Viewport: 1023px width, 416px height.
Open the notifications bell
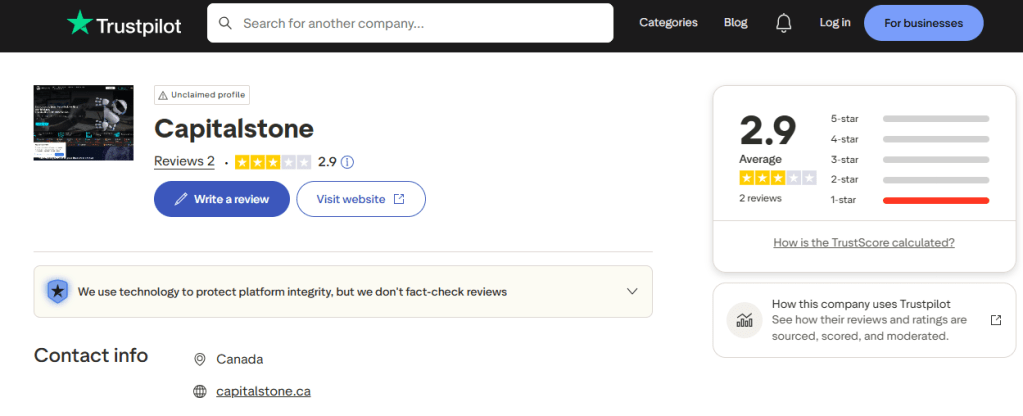coord(784,23)
